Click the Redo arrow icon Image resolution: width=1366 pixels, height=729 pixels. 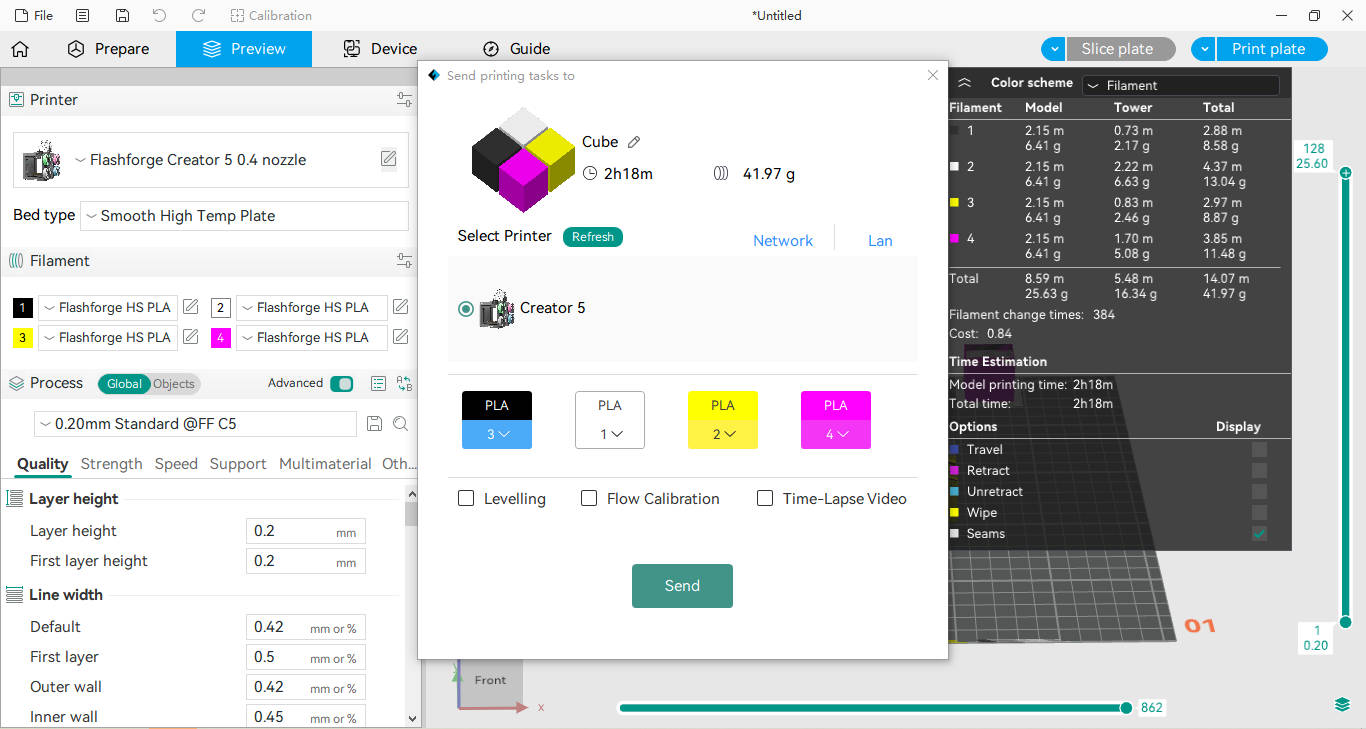click(x=198, y=15)
